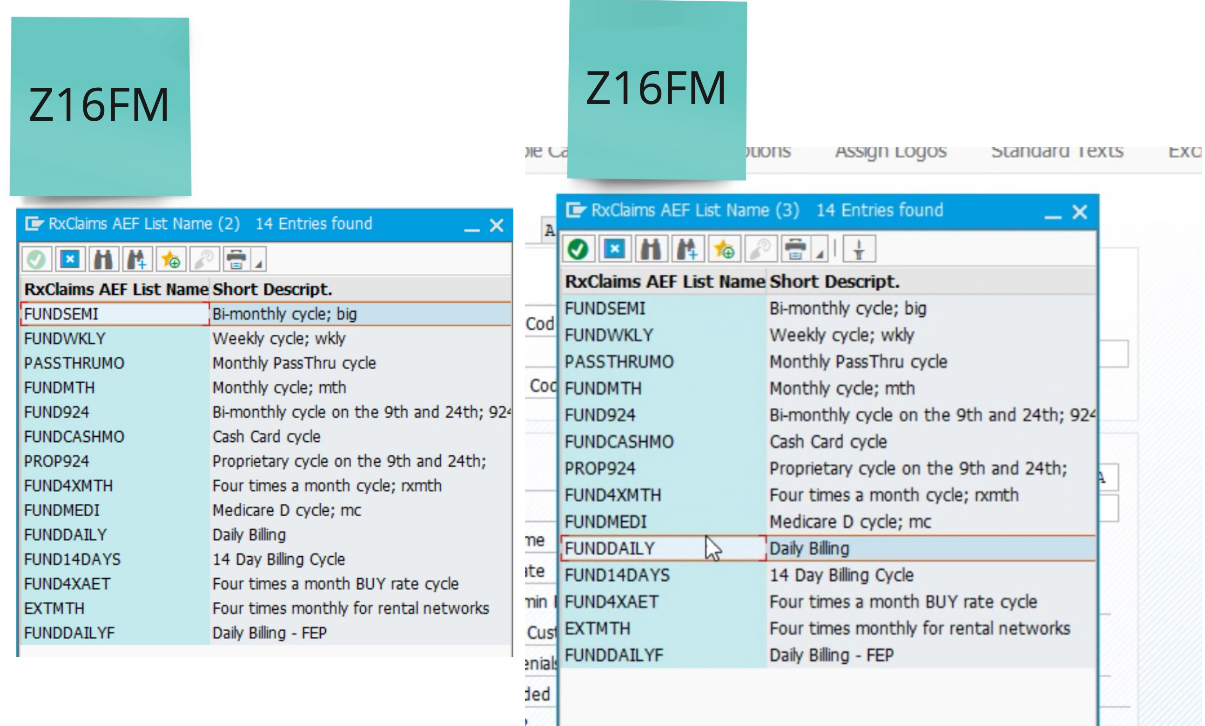This screenshot has height=726, width=1205.
Task: Click the green Copy checkmark in the right dialog (3)
Action: [578, 248]
